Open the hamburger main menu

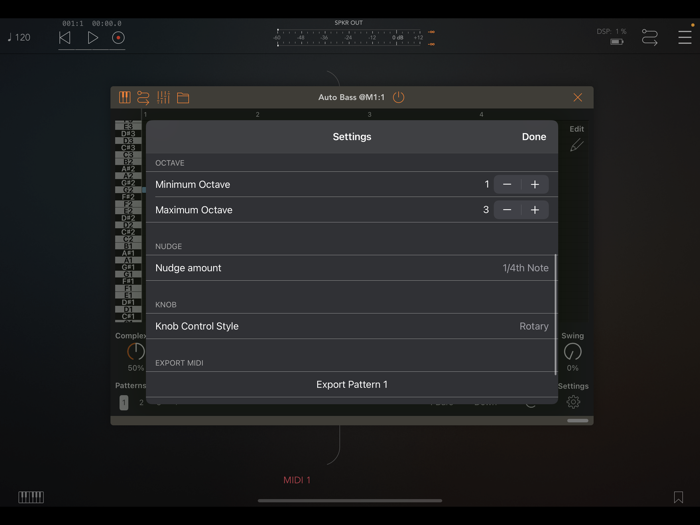click(684, 38)
